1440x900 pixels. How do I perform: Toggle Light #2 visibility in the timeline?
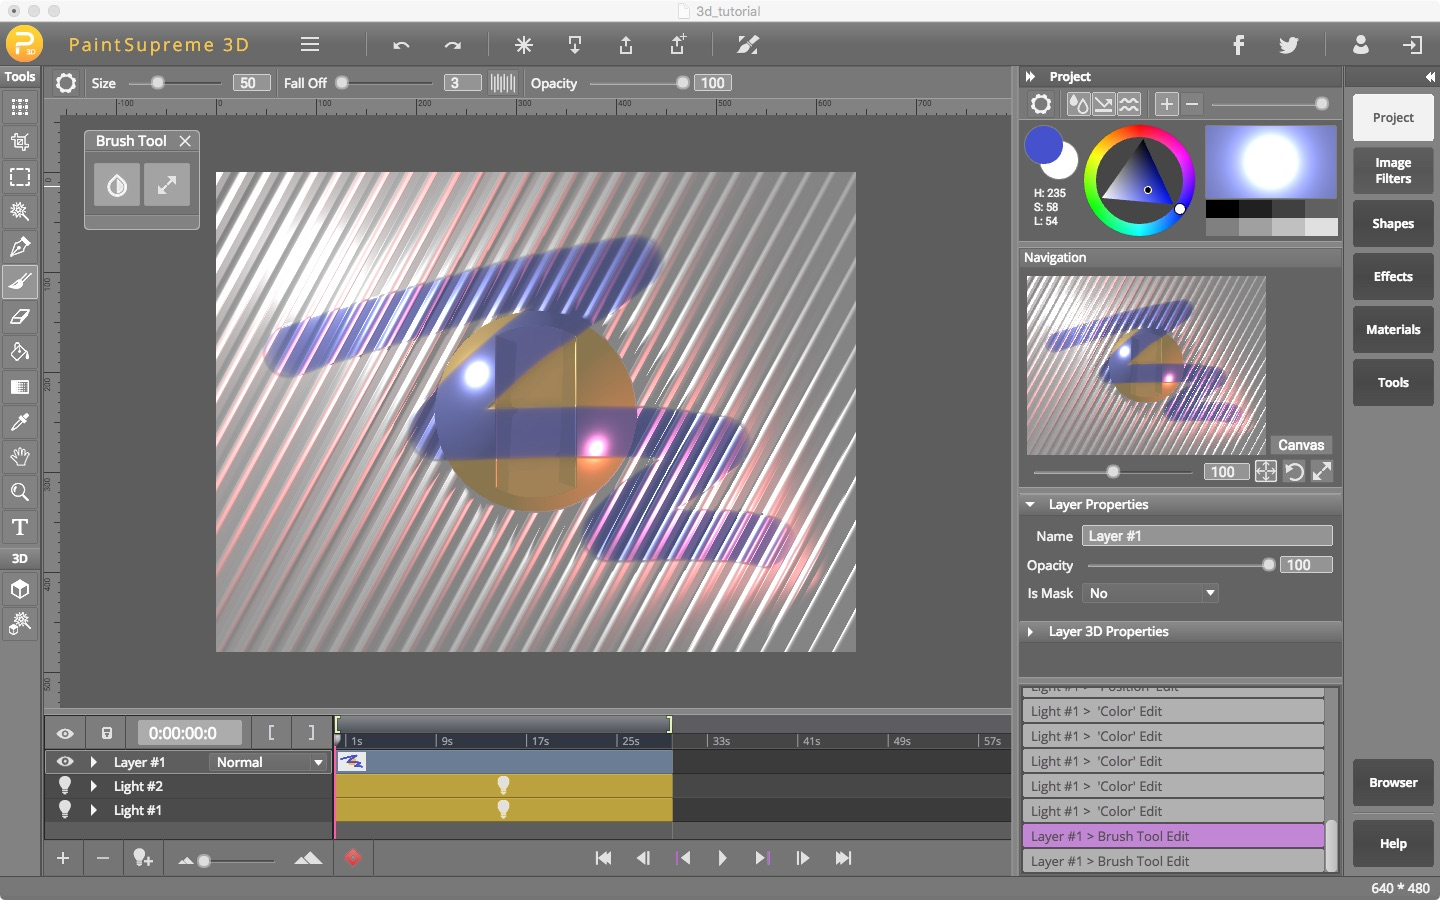pyautogui.click(x=65, y=786)
